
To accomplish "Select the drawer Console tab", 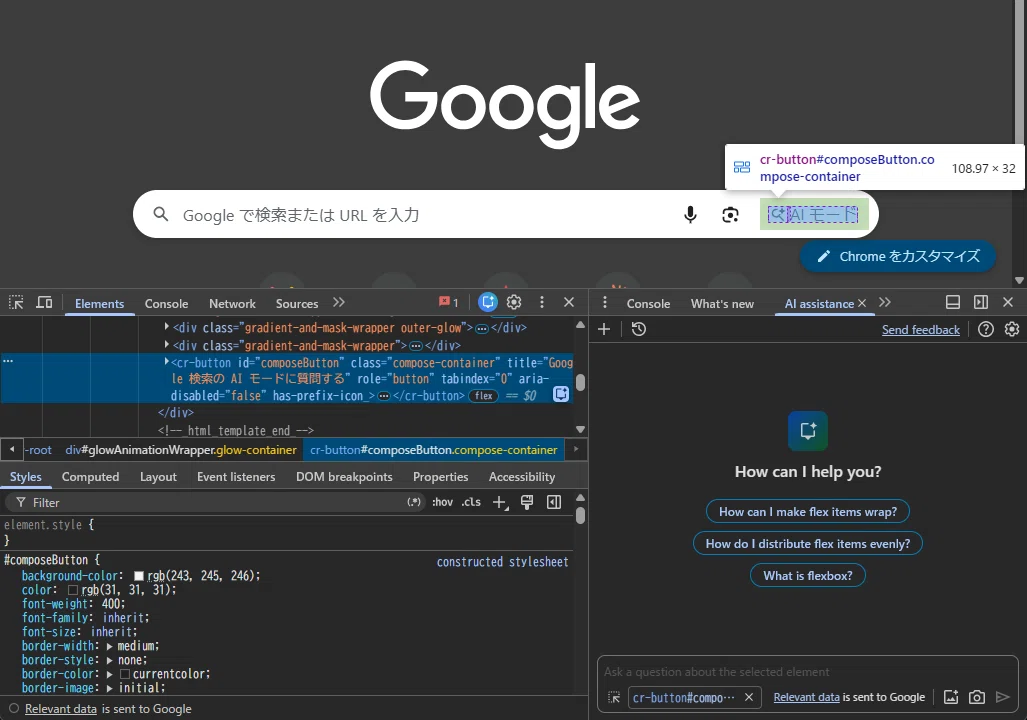I will 648,303.
